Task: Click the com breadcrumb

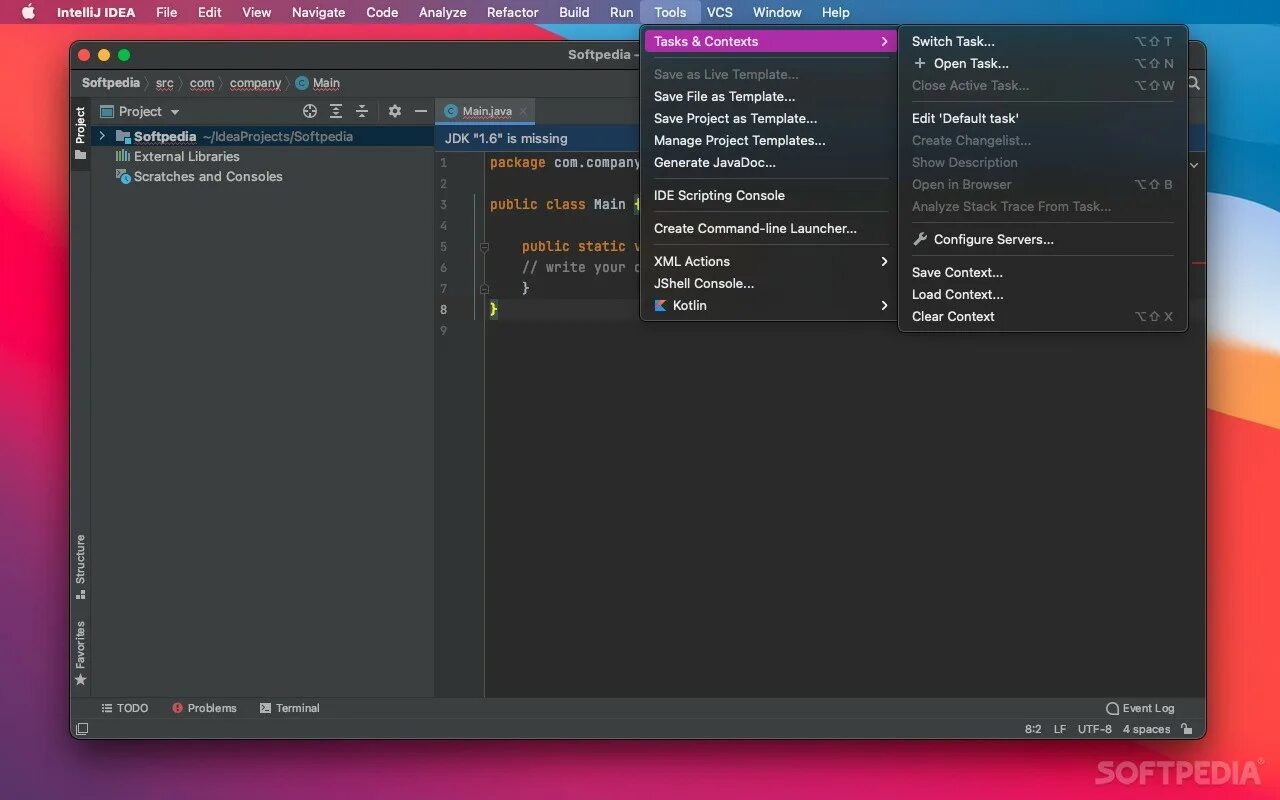Action: [x=202, y=83]
